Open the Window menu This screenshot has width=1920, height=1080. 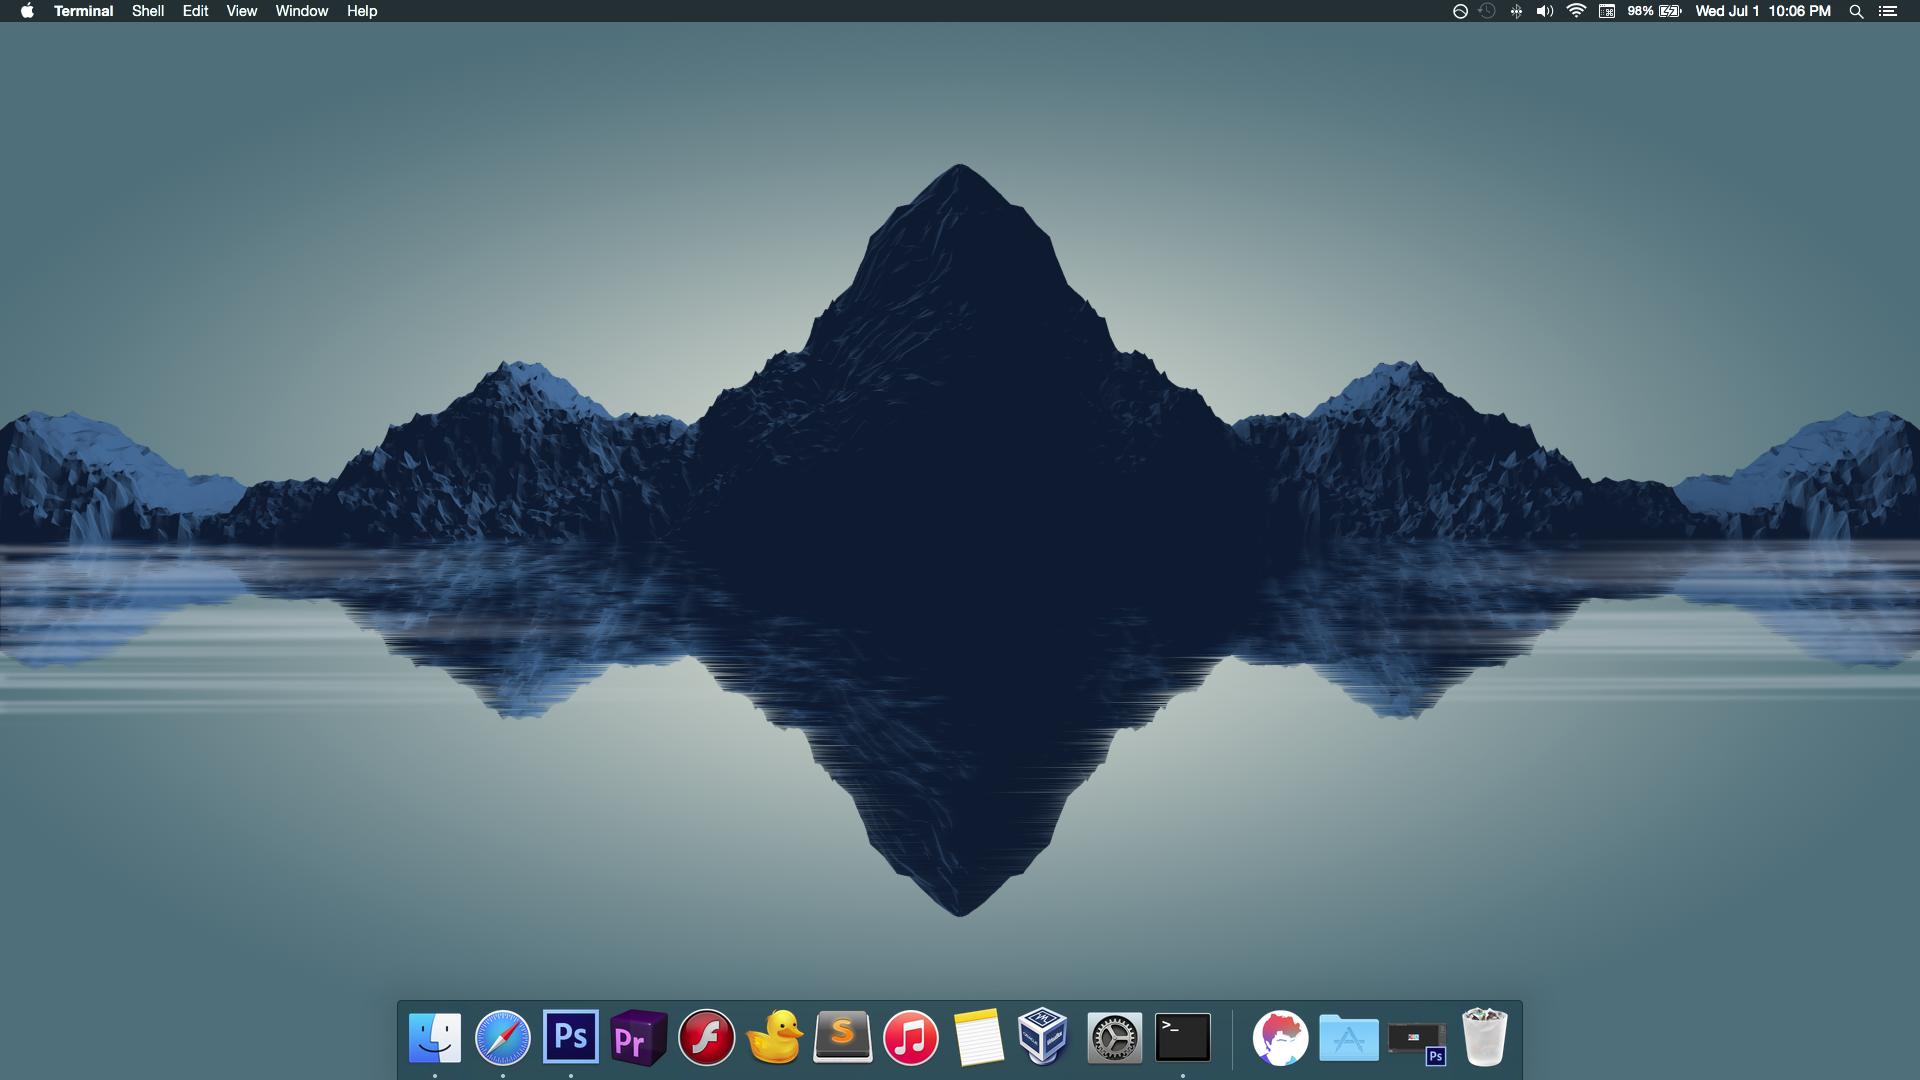coord(301,11)
